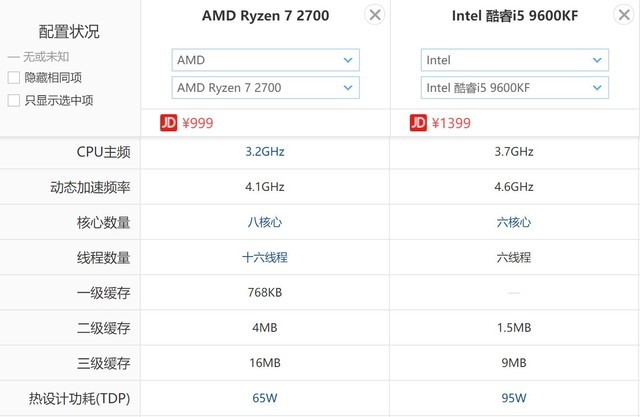640x417 pixels.
Task: Expand the AMD Ryzen 7 2700 model dropdown
Action: pos(264,88)
